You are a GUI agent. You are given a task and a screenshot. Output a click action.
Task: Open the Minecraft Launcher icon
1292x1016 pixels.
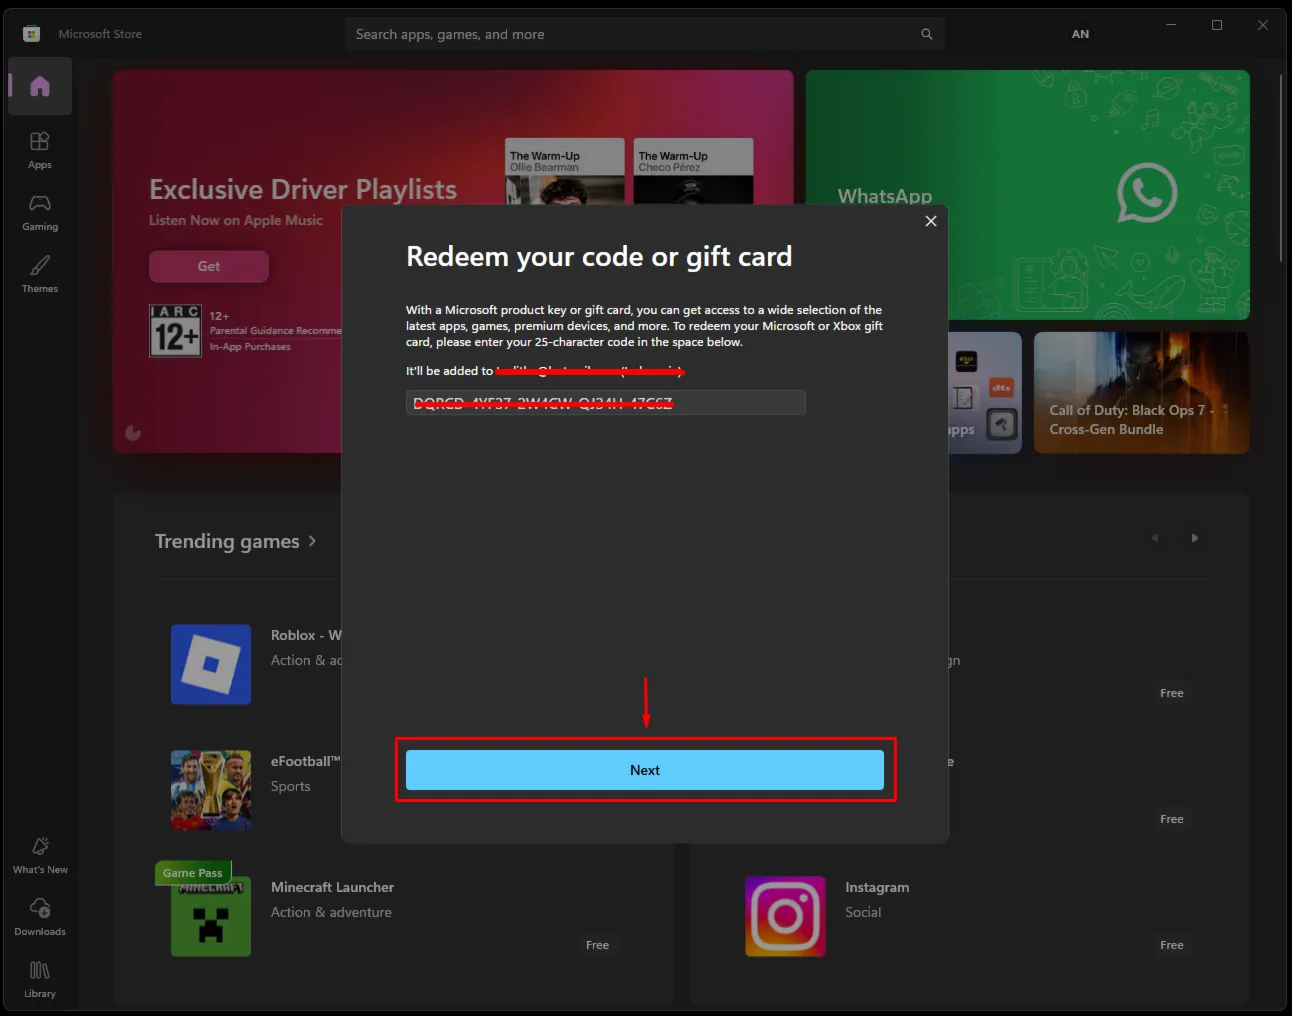[x=211, y=916]
